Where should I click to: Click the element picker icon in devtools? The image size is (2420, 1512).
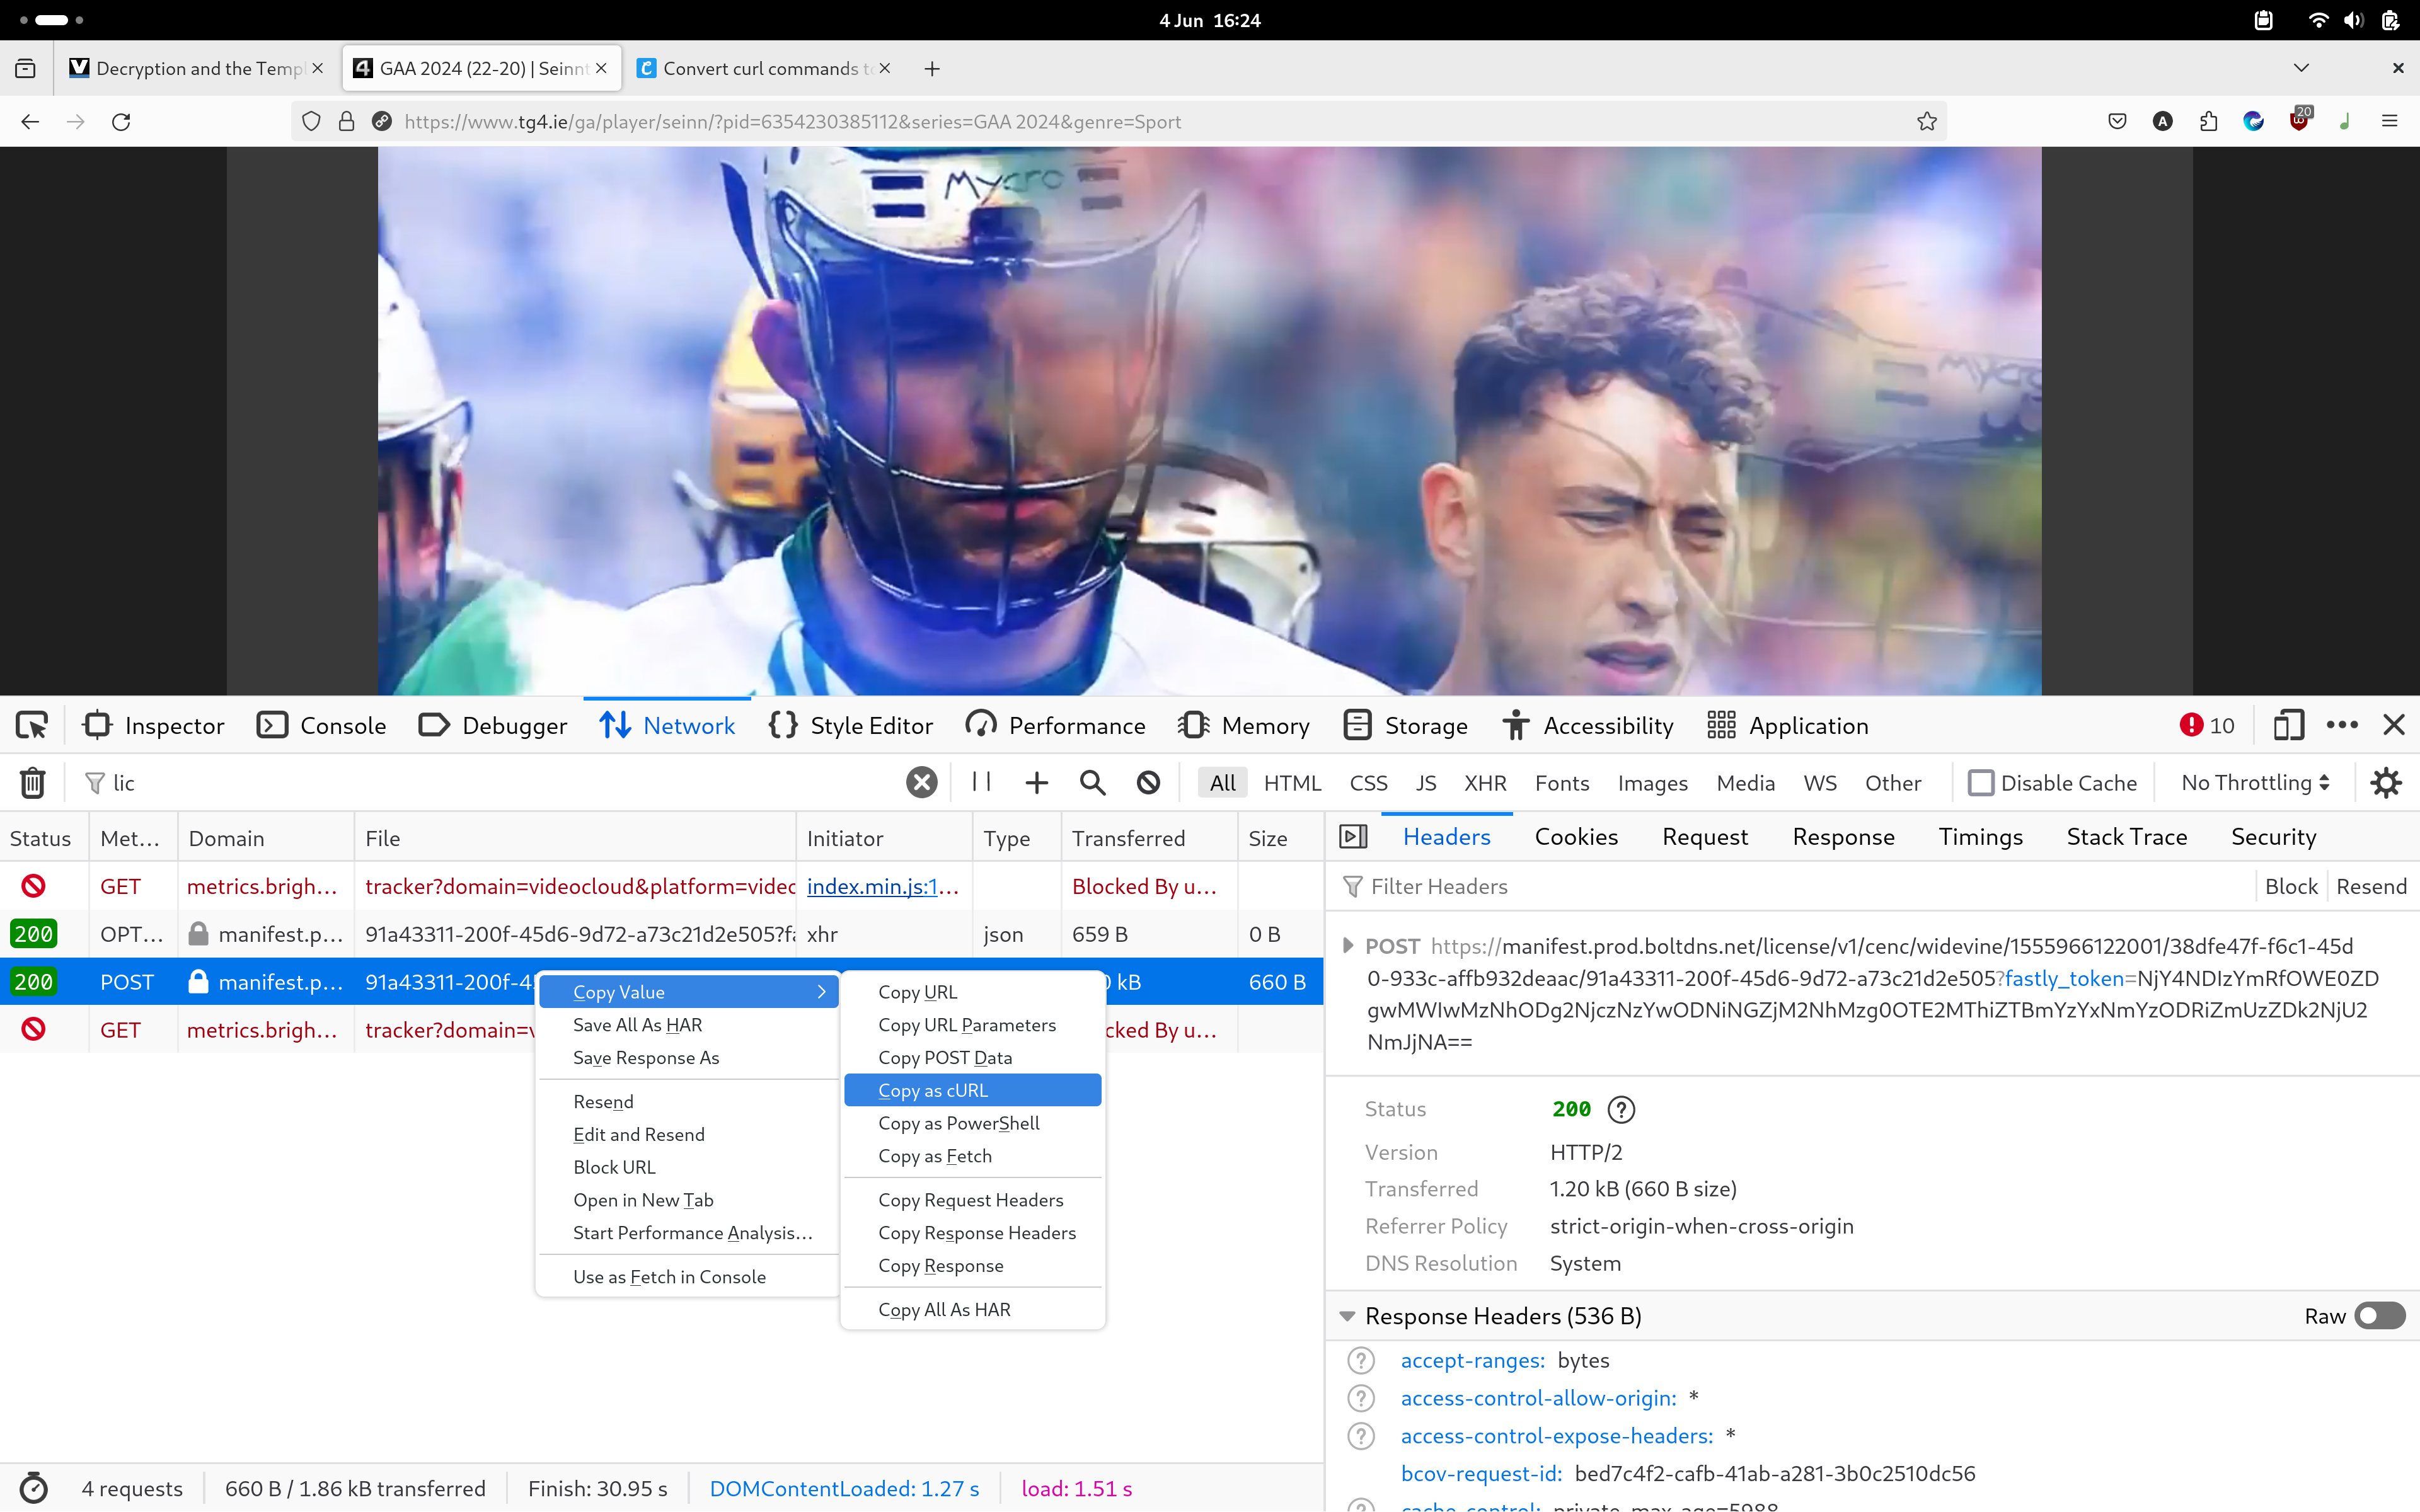[x=32, y=725]
